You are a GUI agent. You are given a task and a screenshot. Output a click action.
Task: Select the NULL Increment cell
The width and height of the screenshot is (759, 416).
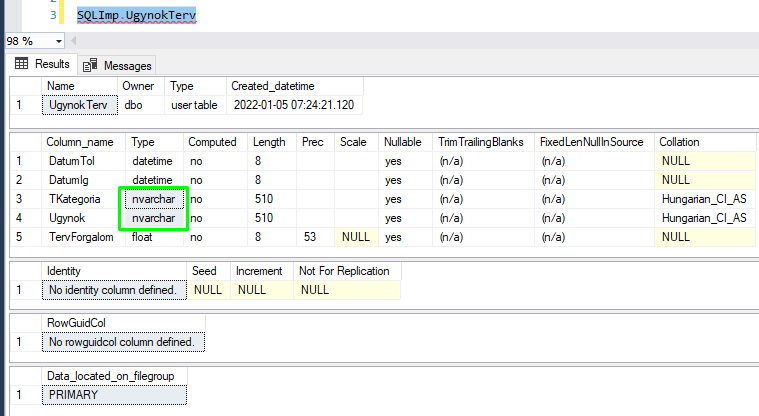click(x=262, y=290)
